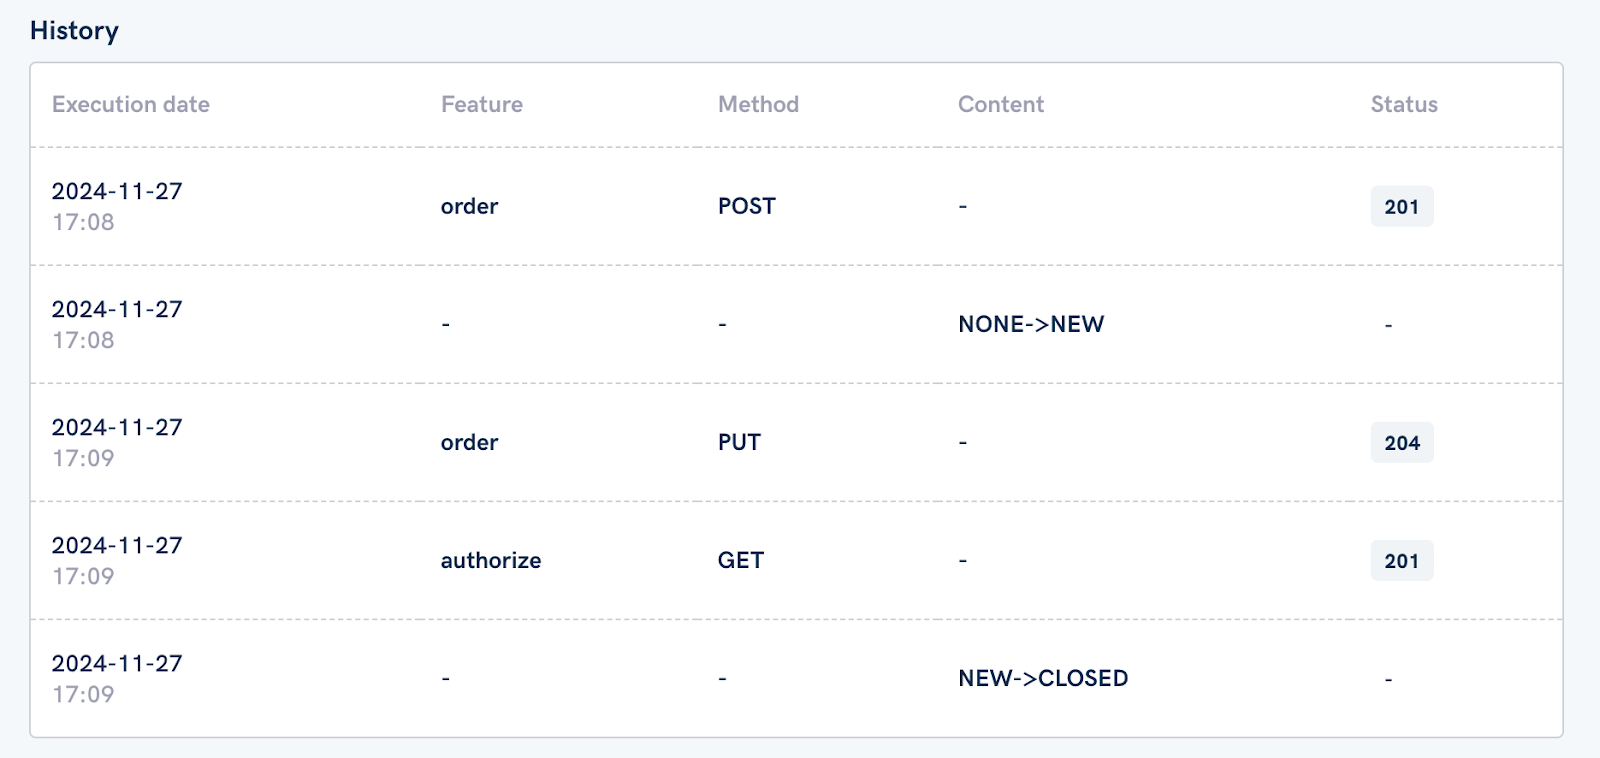The width and height of the screenshot is (1600, 758).
Task: Click the NEW->CLOSED content entry
Action: click(x=1043, y=678)
